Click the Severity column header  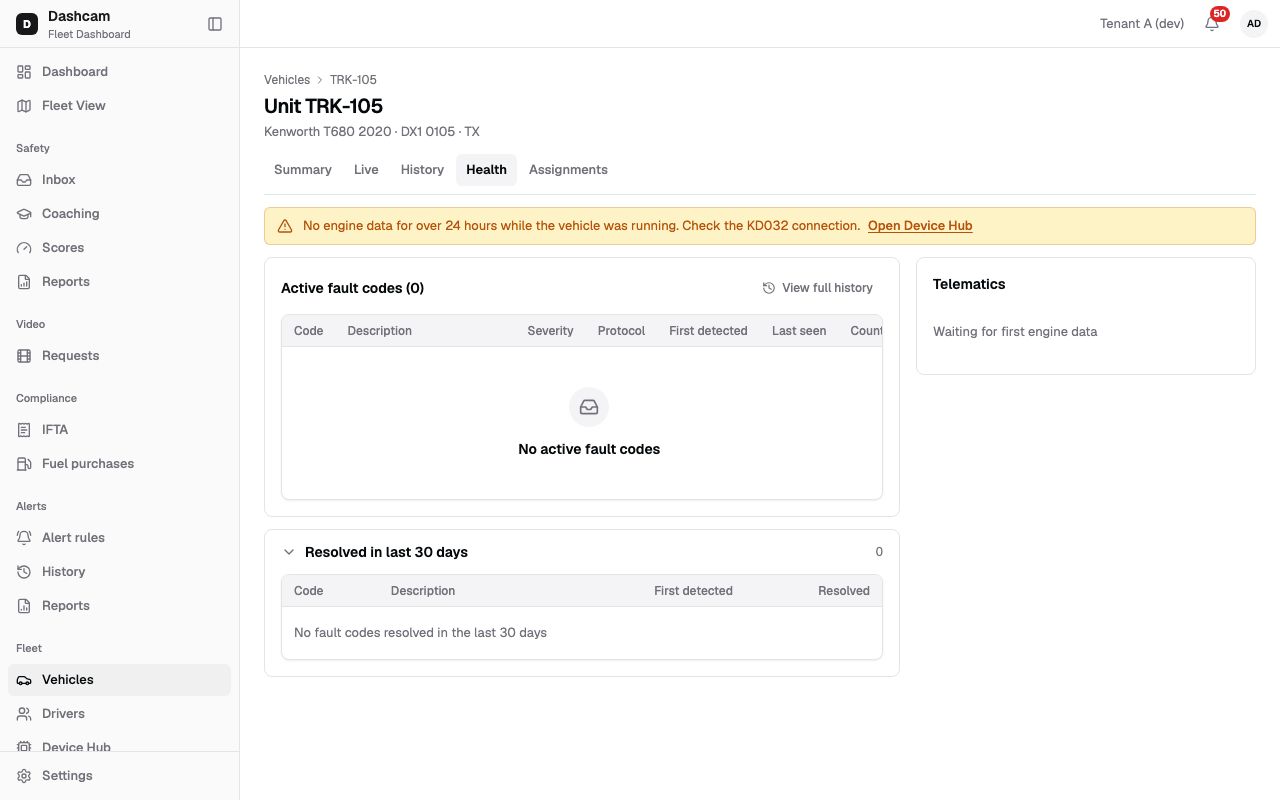click(550, 331)
